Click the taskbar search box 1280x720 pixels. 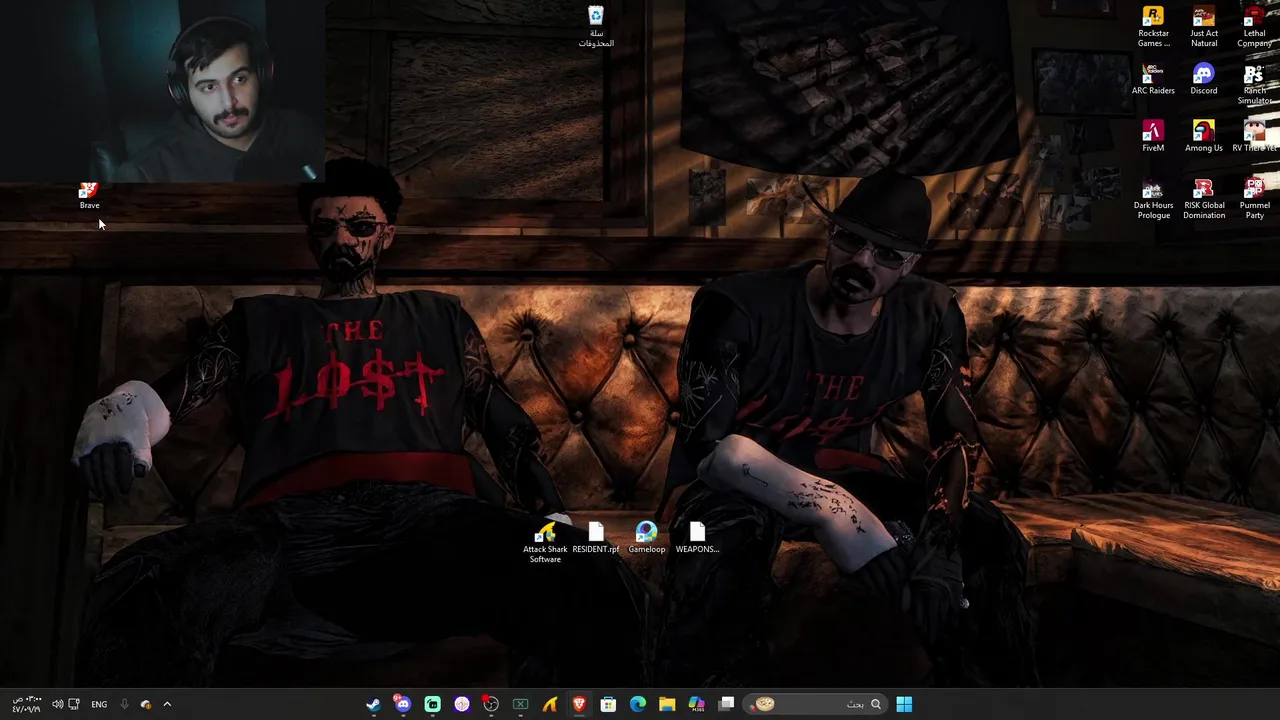816,704
